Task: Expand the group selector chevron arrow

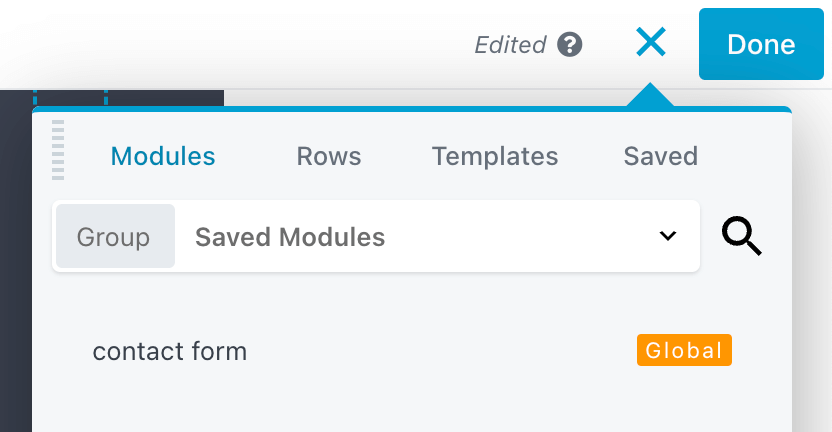Action: 667,237
